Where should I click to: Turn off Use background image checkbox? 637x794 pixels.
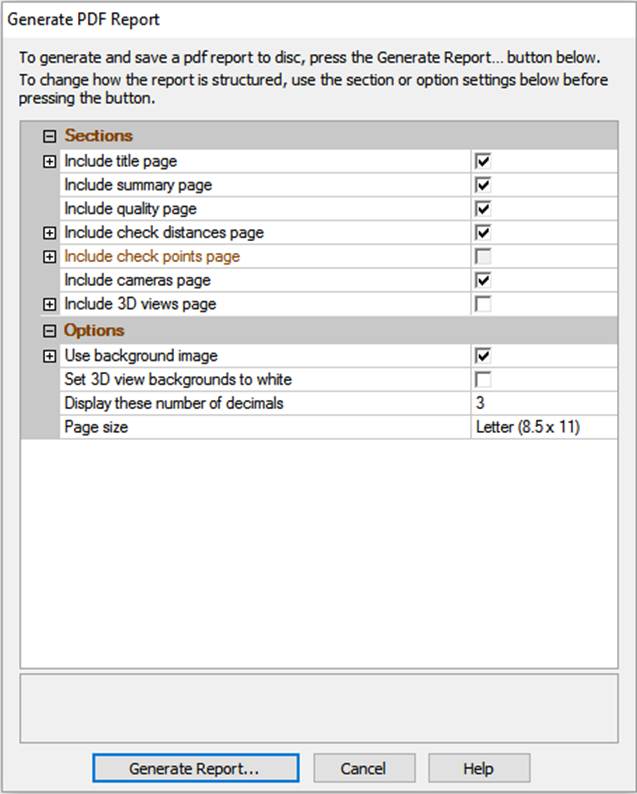(x=483, y=355)
